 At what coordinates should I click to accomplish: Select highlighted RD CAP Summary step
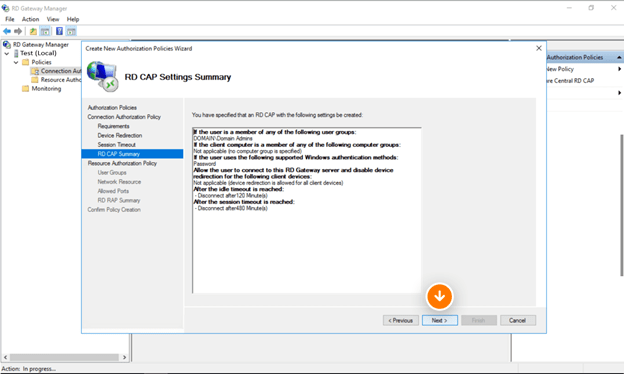pyautogui.click(x=132, y=154)
